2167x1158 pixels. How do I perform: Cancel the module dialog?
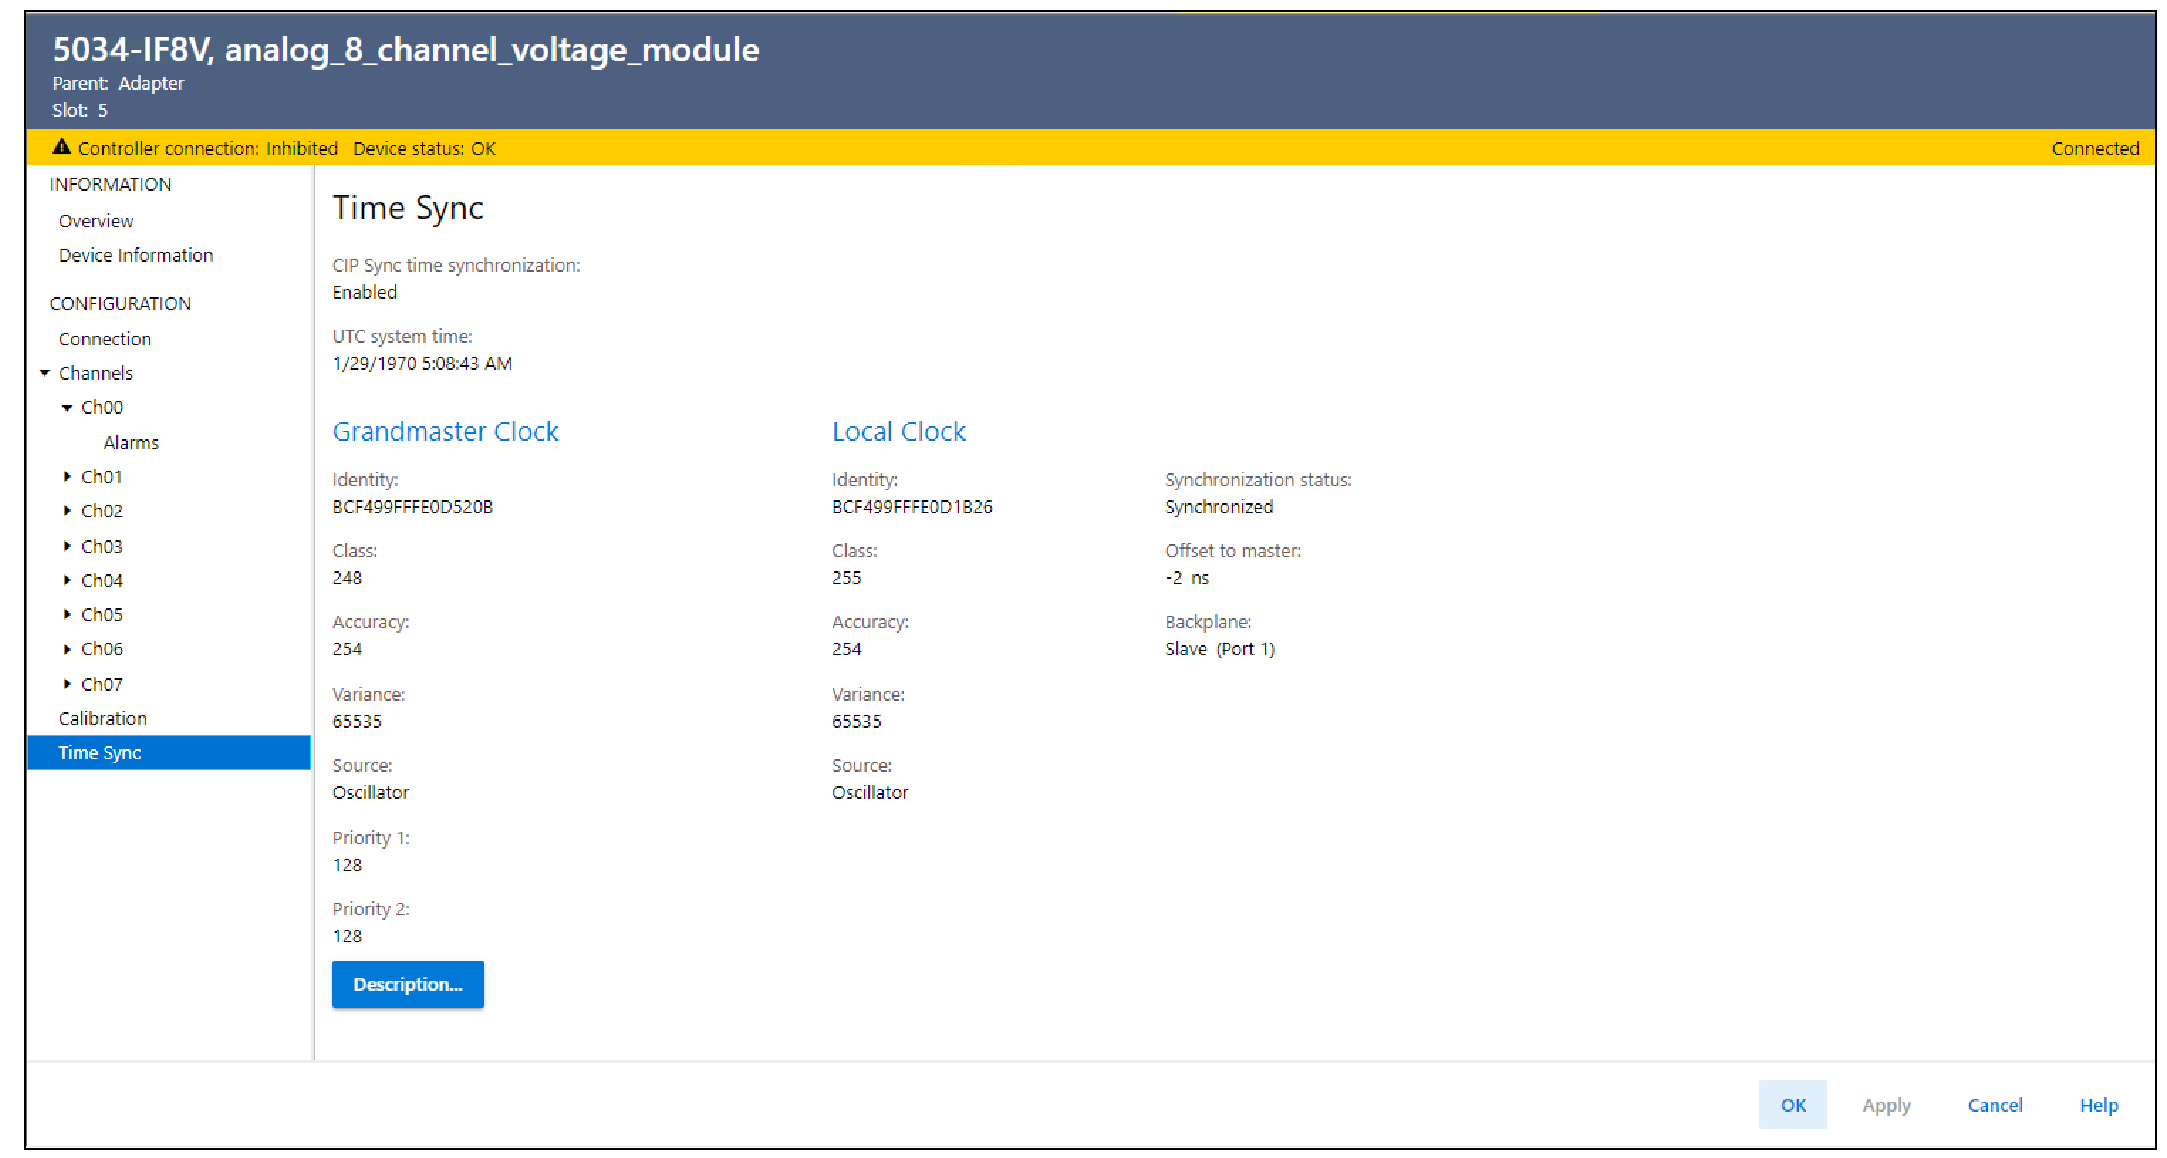(x=1995, y=1105)
